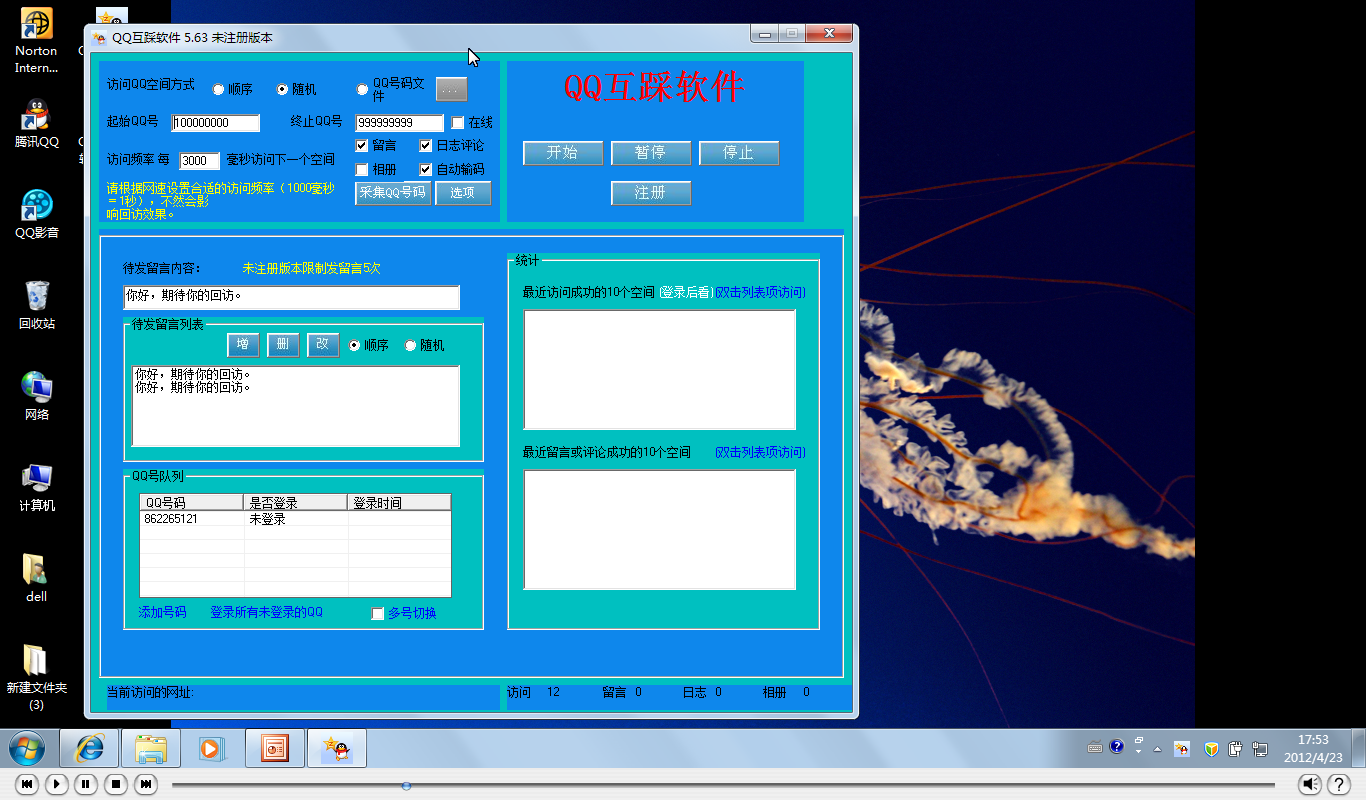The image size is (1366, 800).
Task: Open the 回收站 recycle bin icon
Action: point(37,305)
